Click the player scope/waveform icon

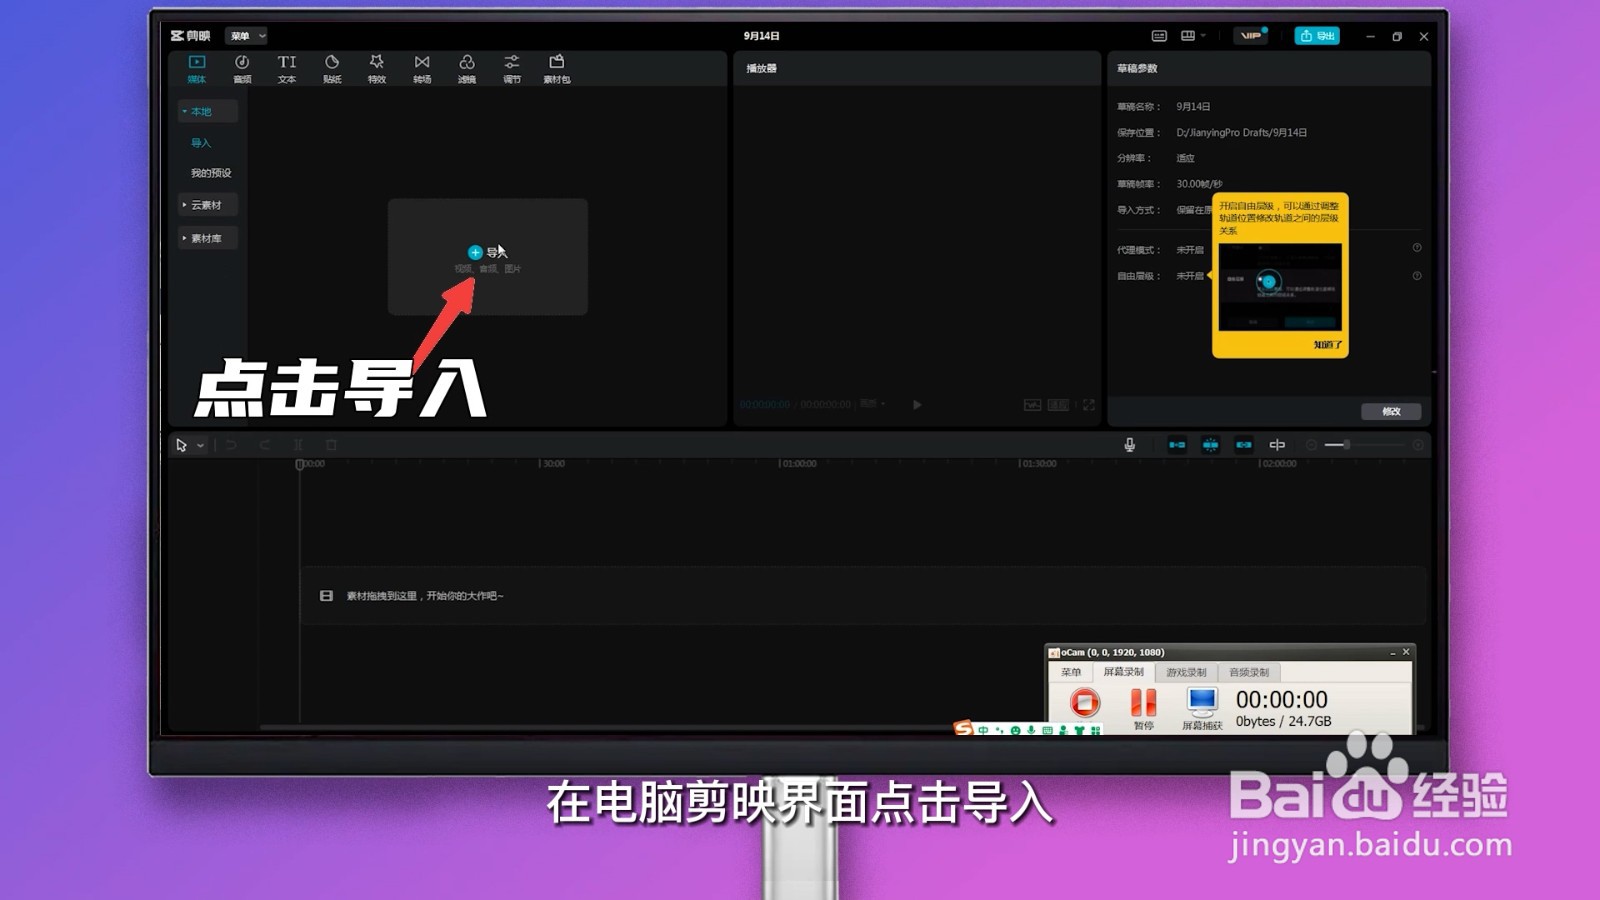tap(1032, 405)
